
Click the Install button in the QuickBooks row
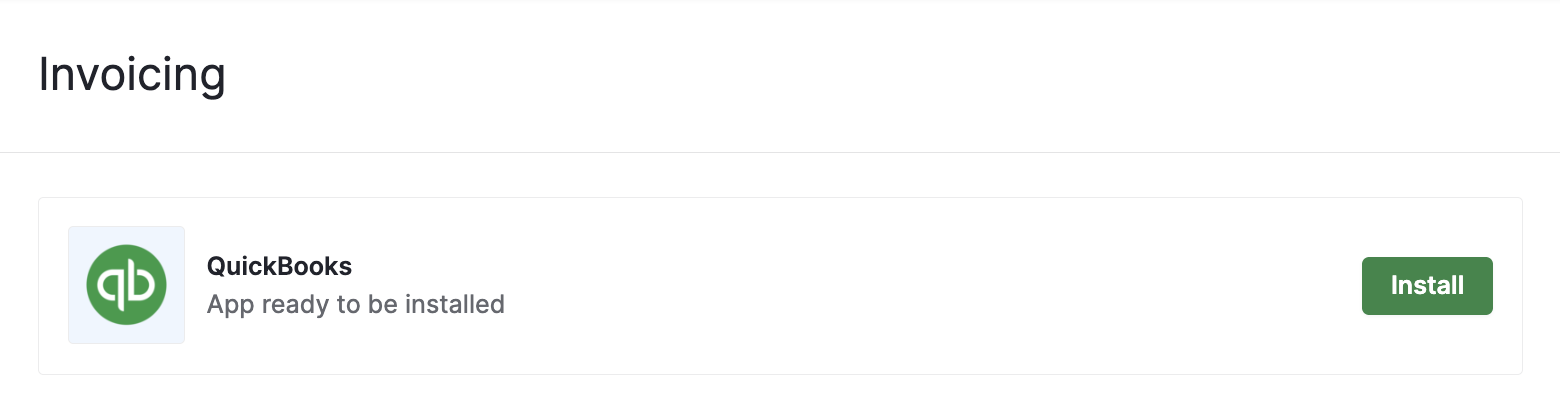pyautogui.click(x=1426, y=286)
